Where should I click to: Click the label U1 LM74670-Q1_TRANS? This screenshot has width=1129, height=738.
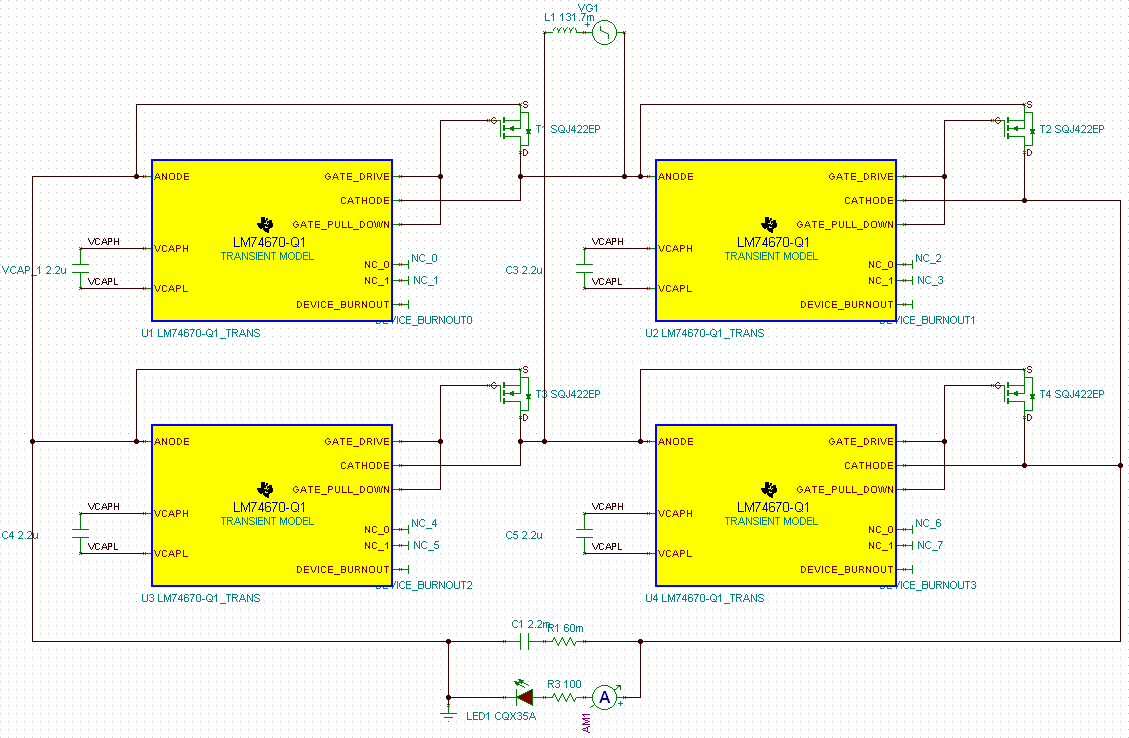click(x=201, y=333)
